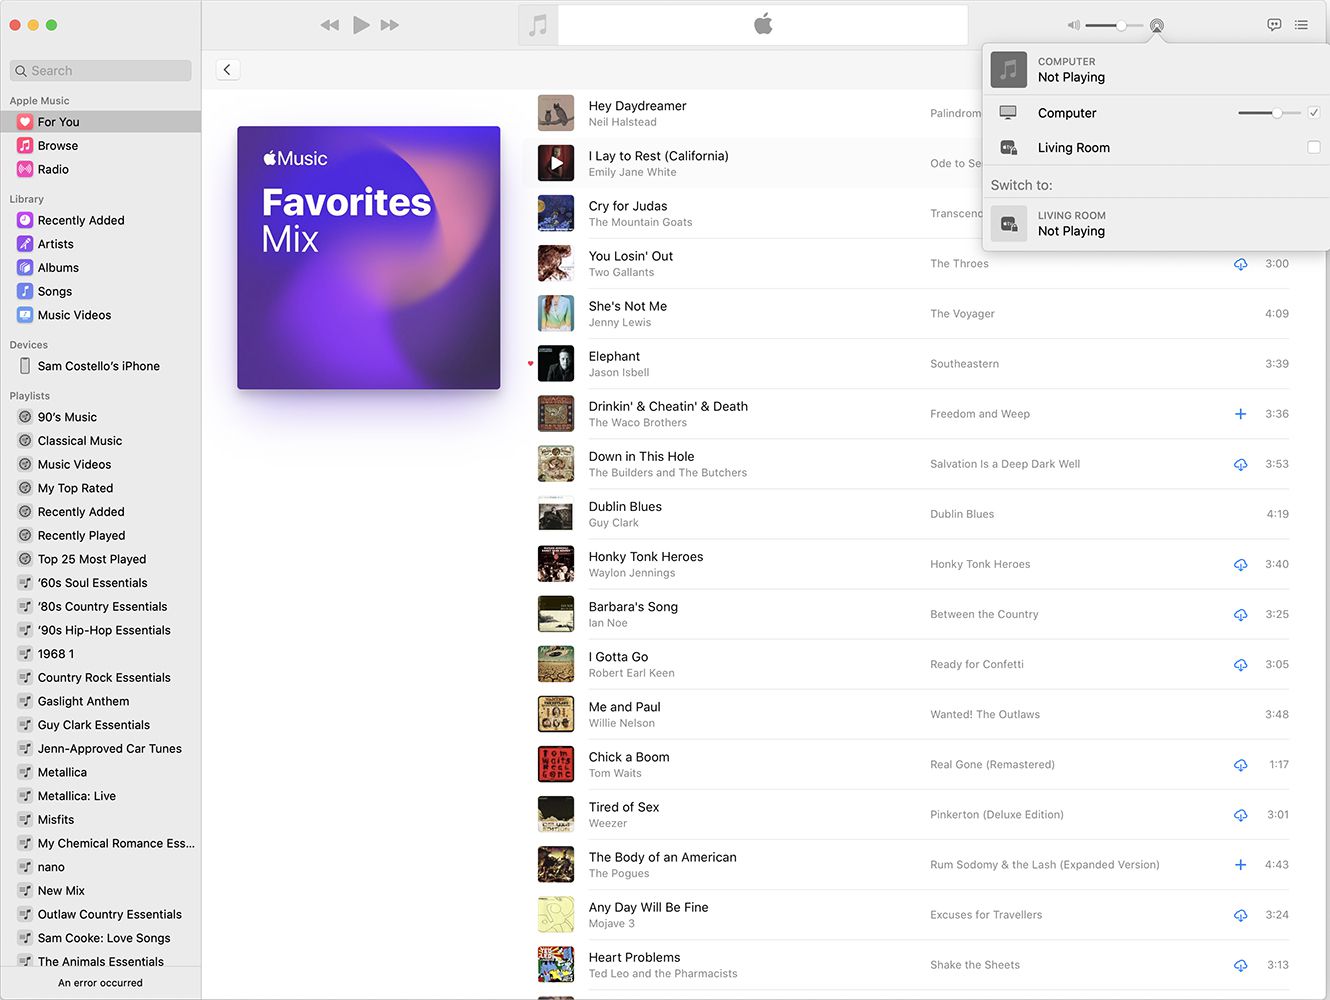Open Sam Cooke: Love Songs playlist

100,938
